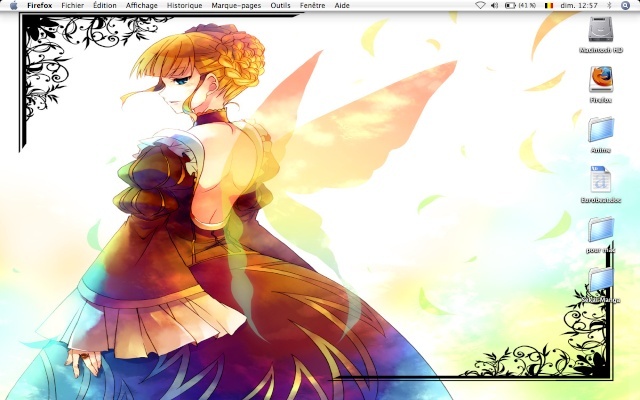Click the Eurobeat.doc file label

601,200
